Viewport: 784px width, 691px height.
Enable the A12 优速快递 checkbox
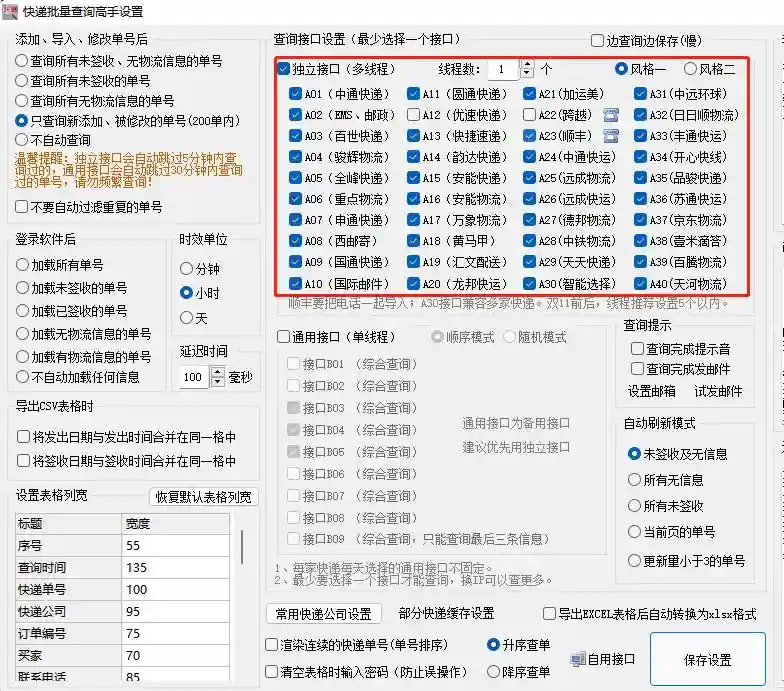(x=414, y=115)
